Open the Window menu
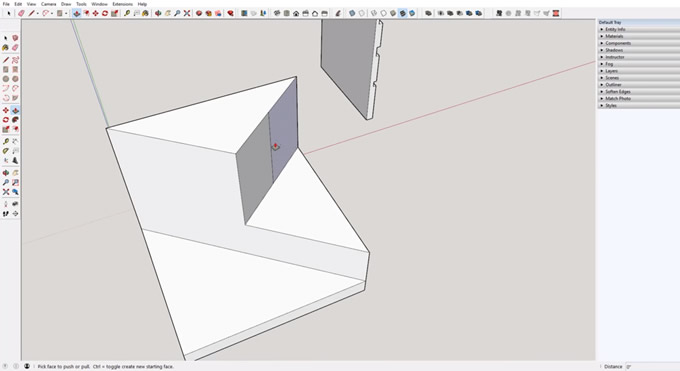Image resolution: width=680 pixels, height=371 pixels. pyautogui.click(x=99, y=4)
